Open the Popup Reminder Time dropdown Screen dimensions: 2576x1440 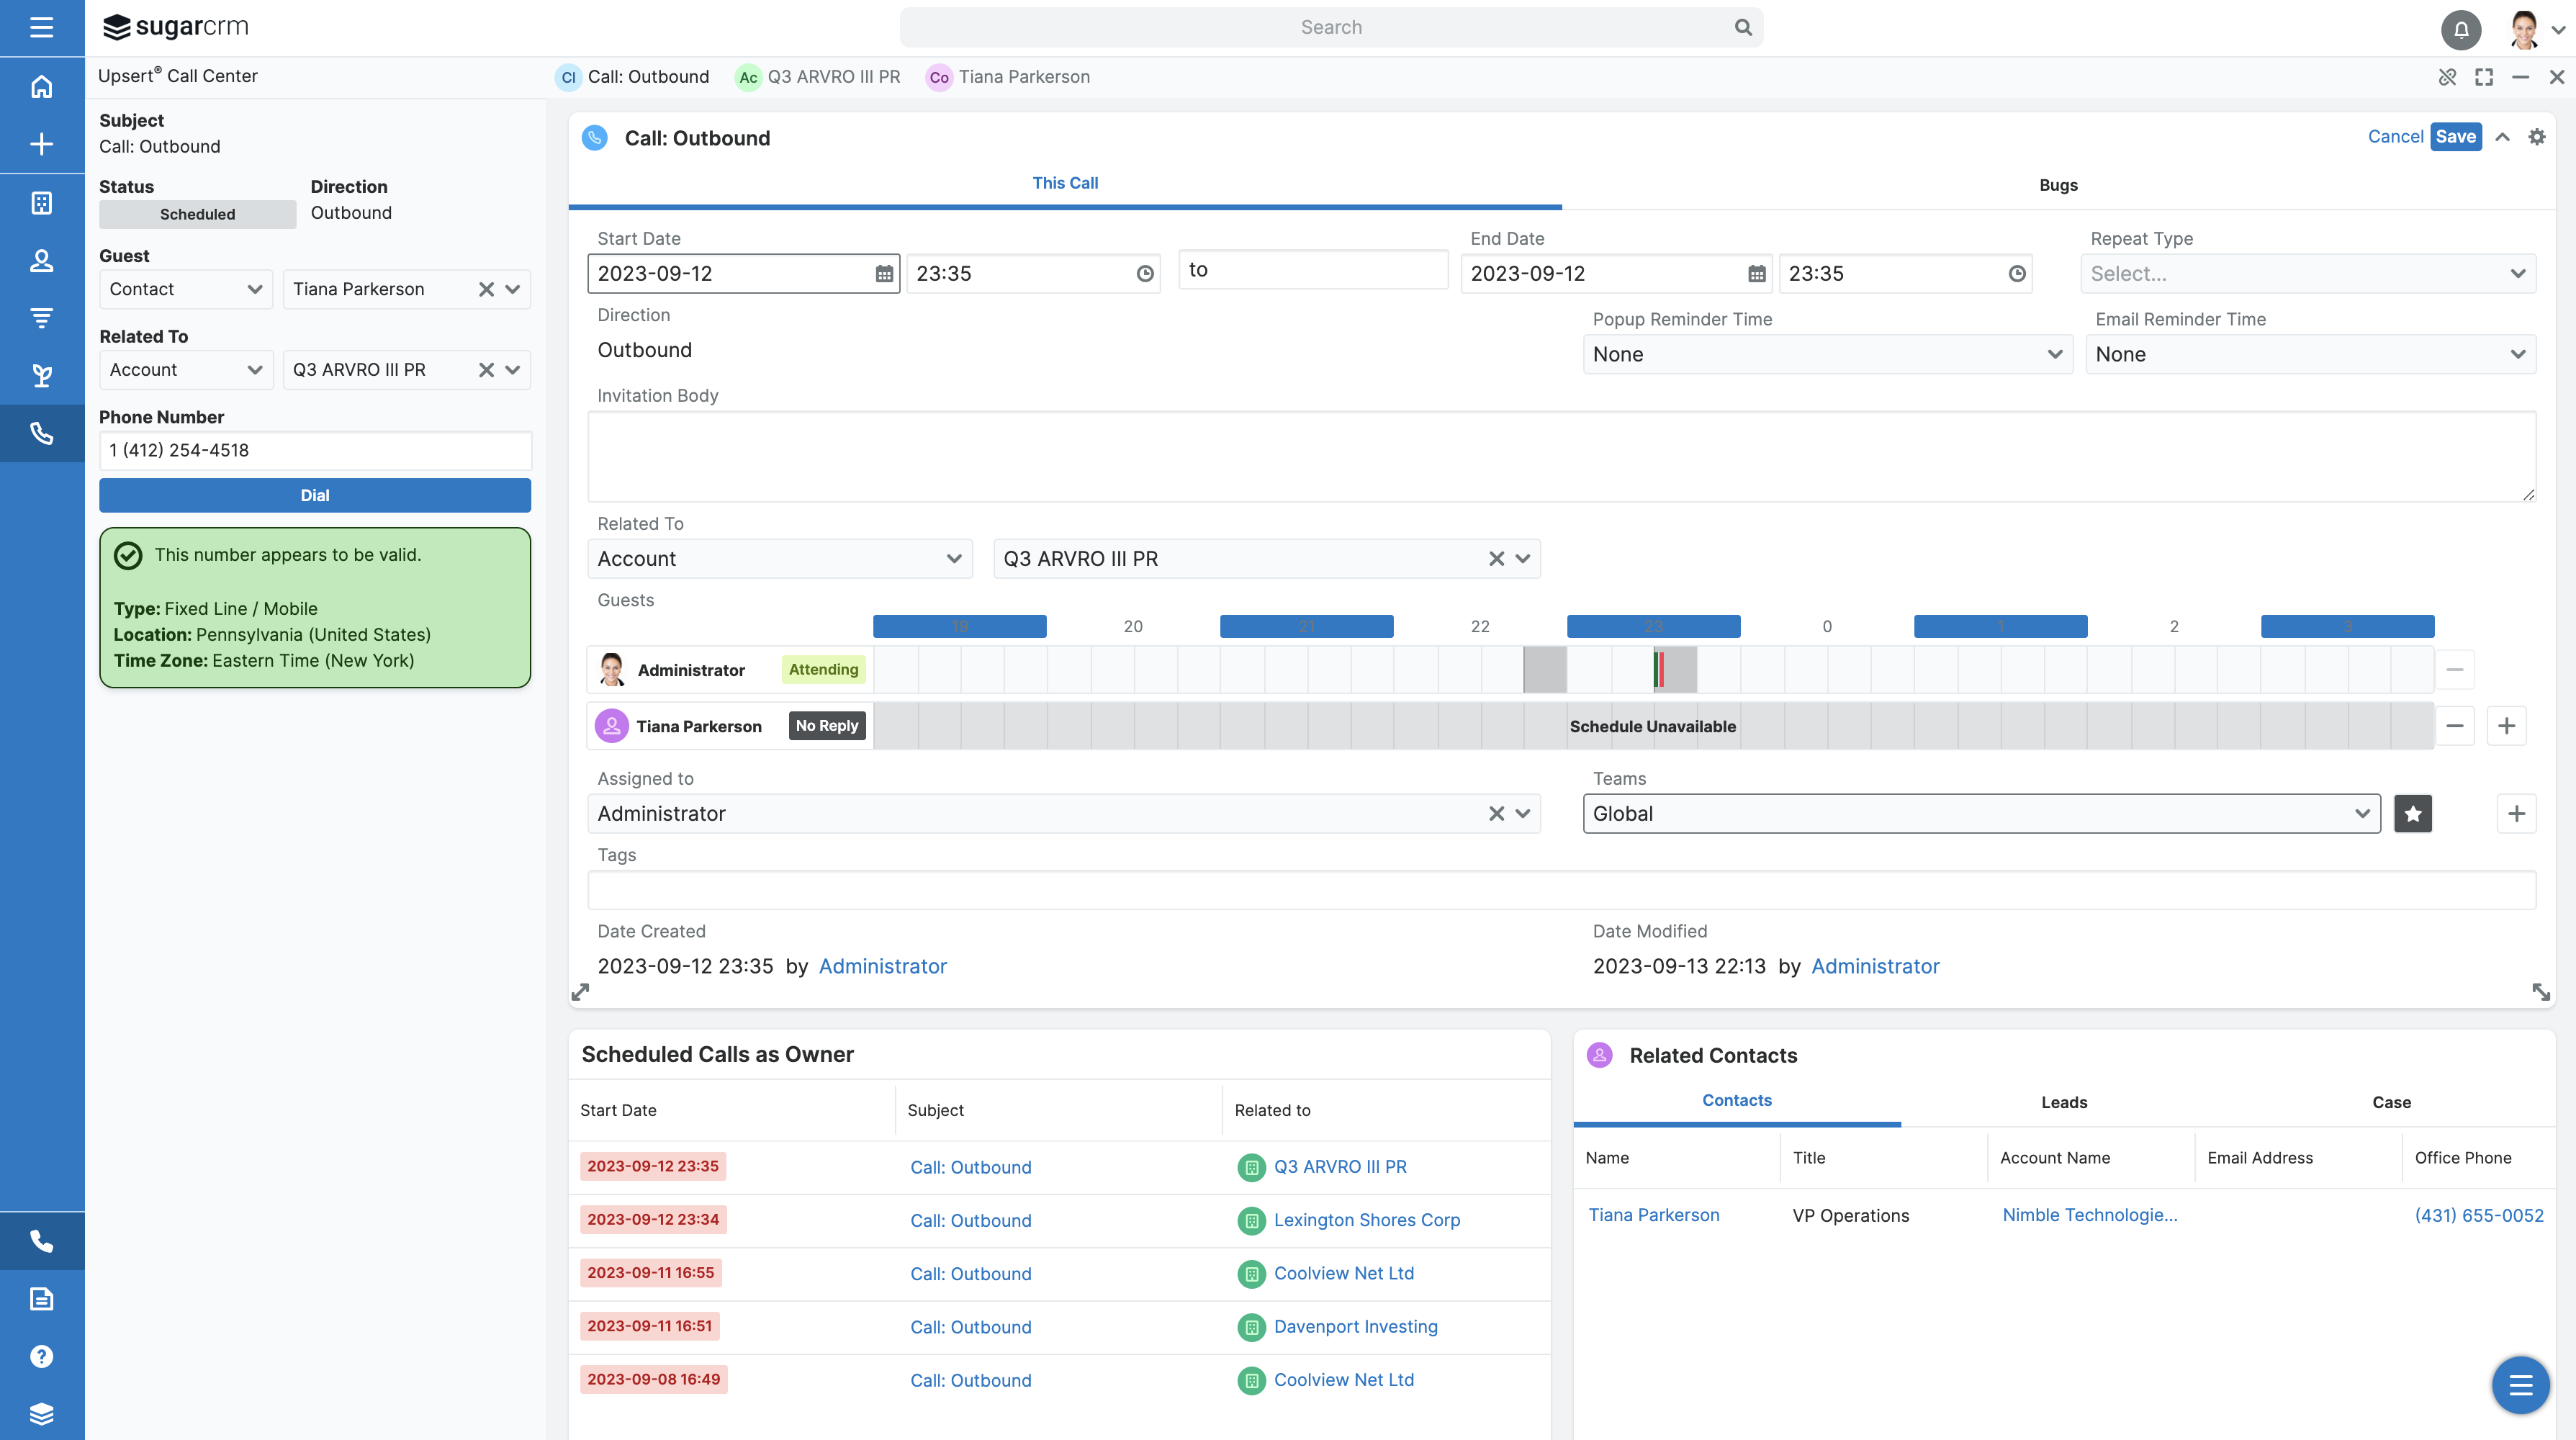point(1827,354)
